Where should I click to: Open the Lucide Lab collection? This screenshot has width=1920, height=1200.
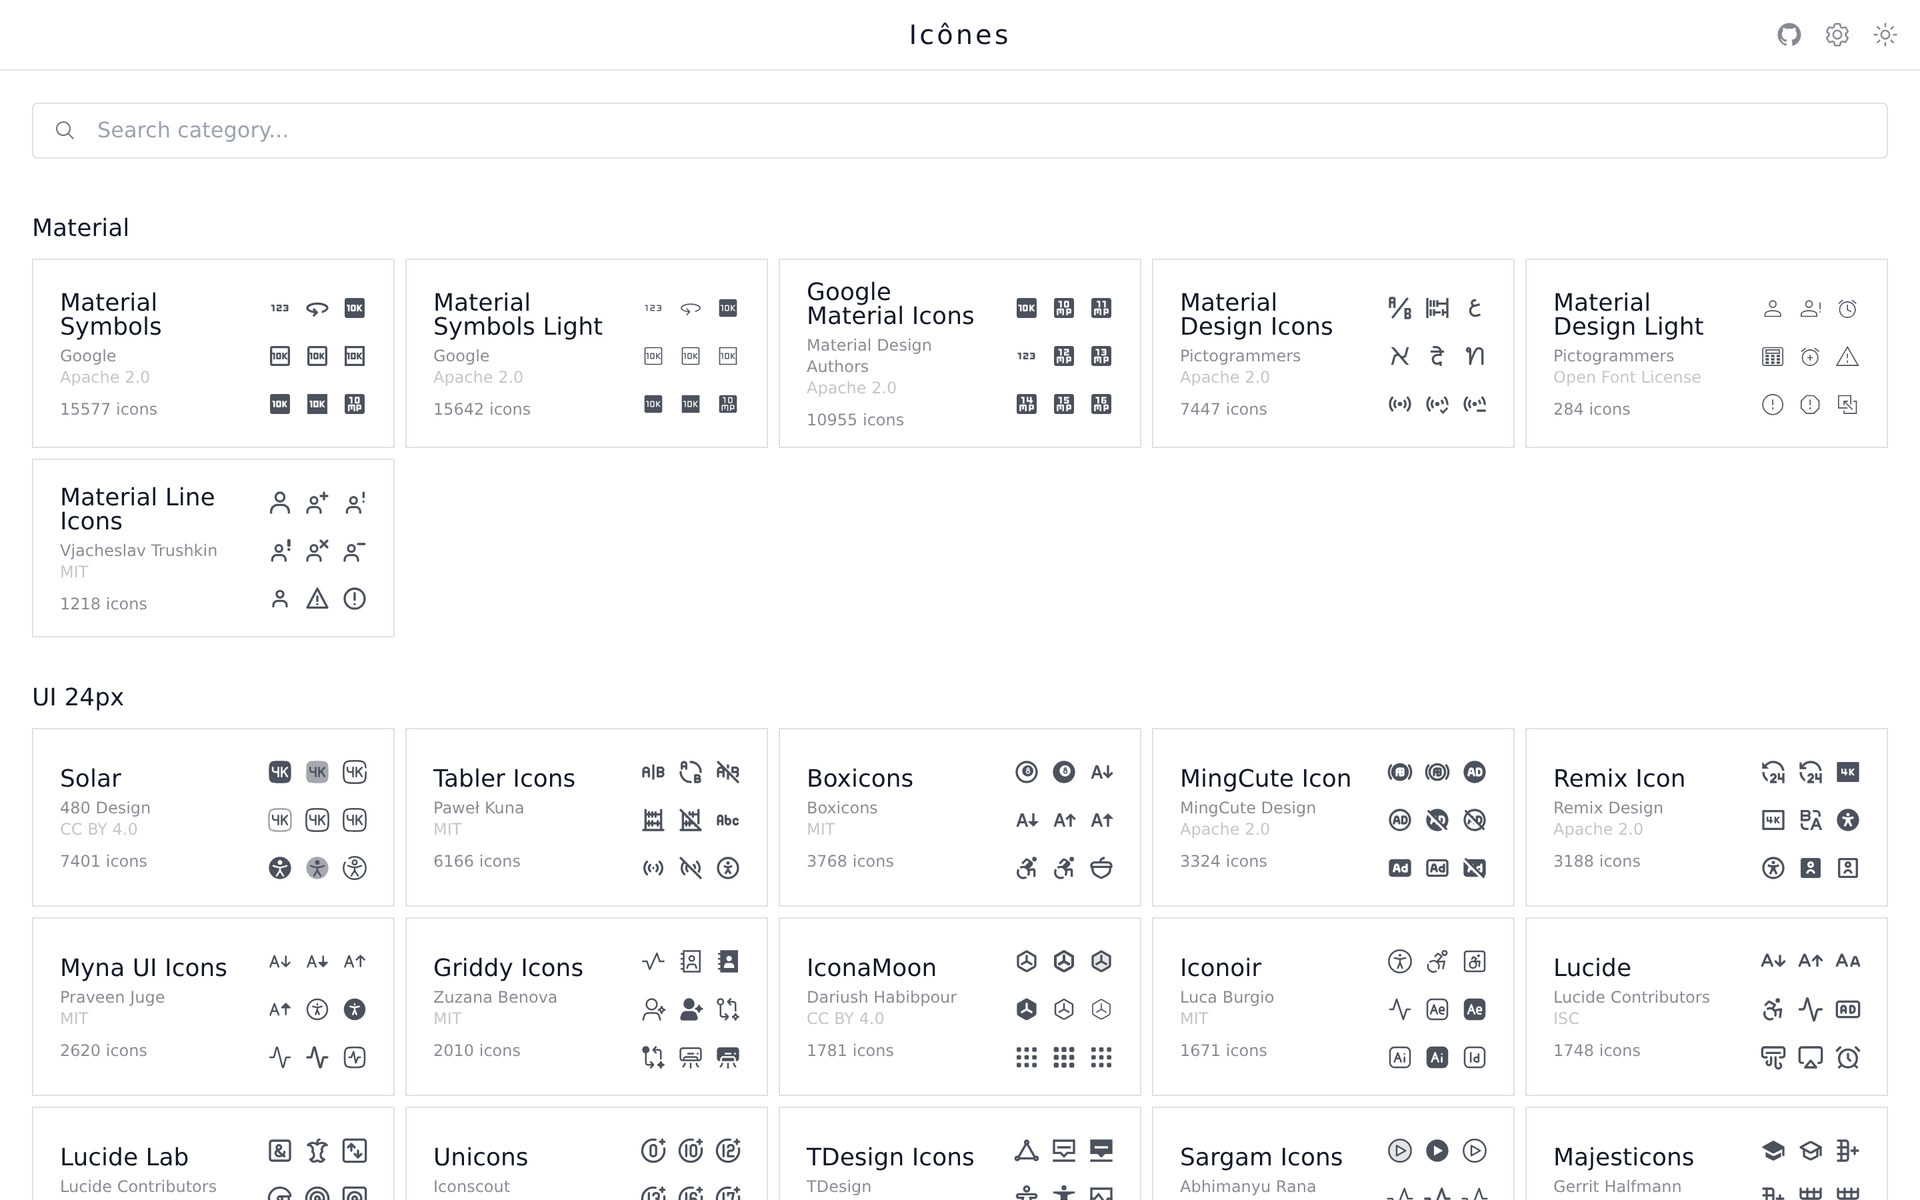213,1154
